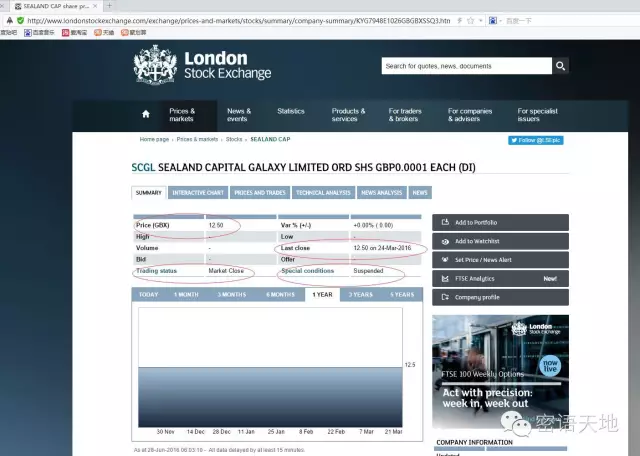Open For traders & brokers menu

coord(405,115)
